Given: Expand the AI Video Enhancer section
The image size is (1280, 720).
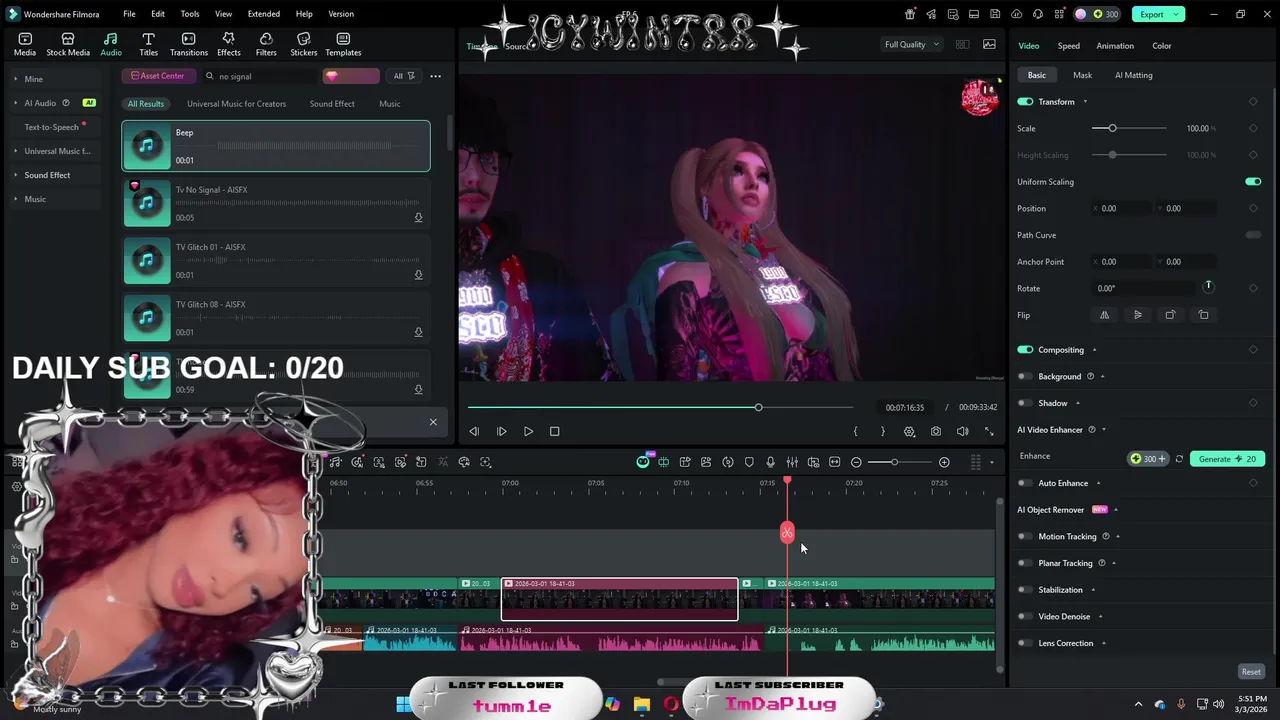Looking at the screenshot, I should point(1104,430).
